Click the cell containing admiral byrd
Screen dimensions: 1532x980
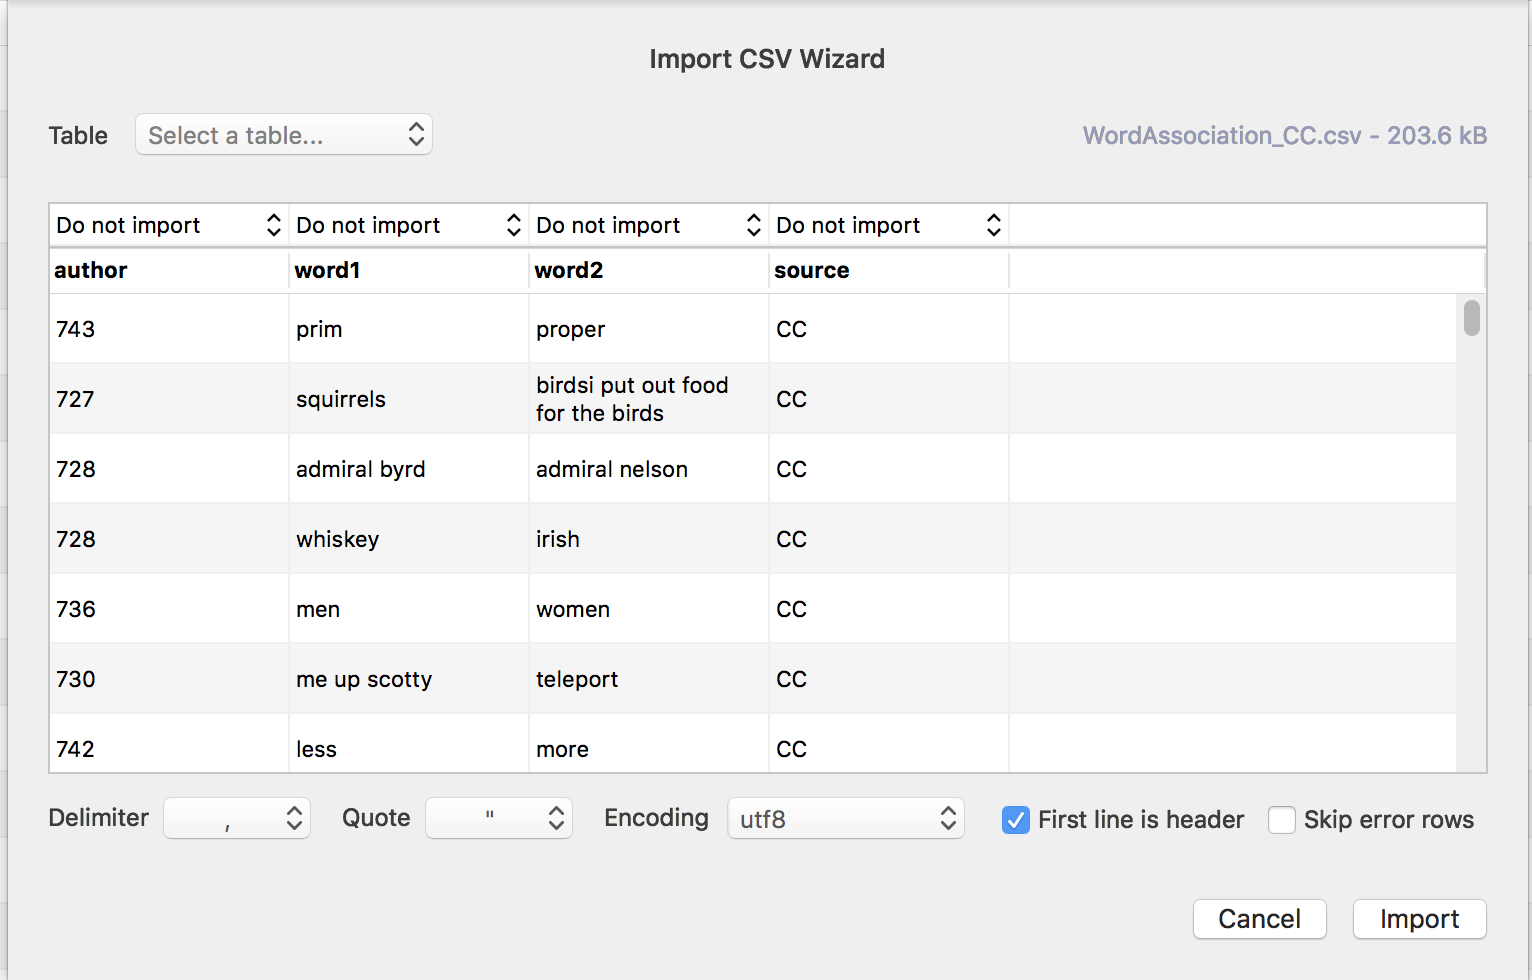click(360, 468)
